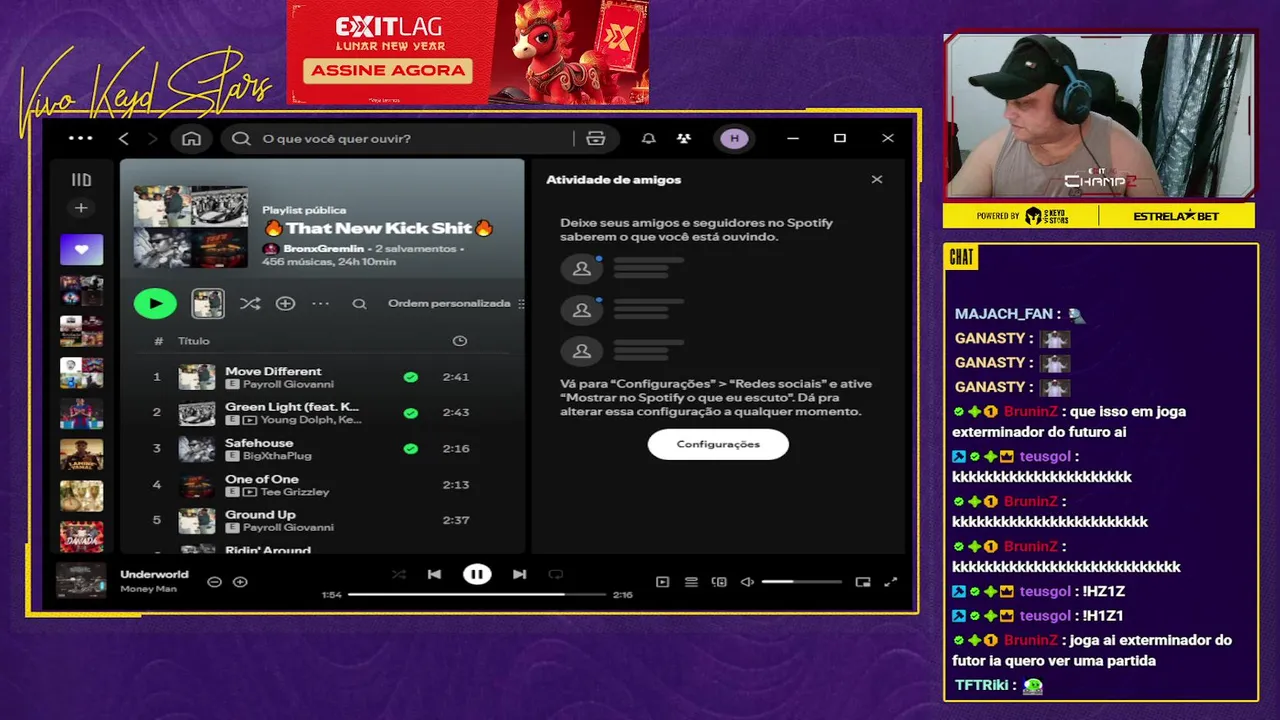This screenshot has height=720, width=1280.
Task: Play the That New Kick Shit playlist
Action: tap(155, 303)
